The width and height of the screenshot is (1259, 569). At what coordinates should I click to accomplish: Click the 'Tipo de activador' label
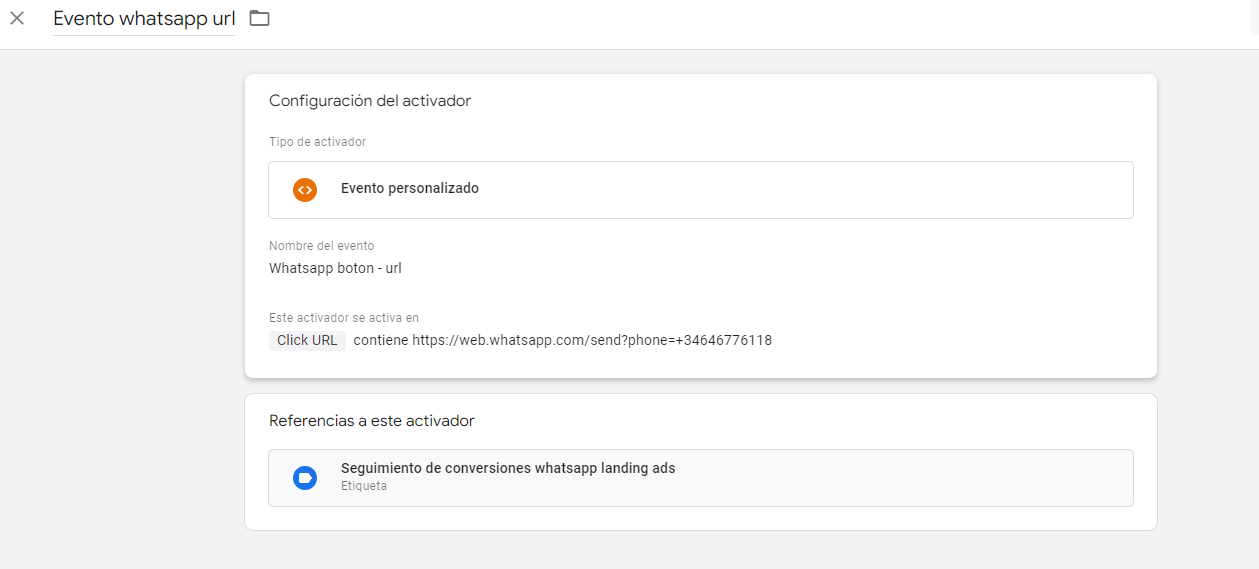coord(317,142)
